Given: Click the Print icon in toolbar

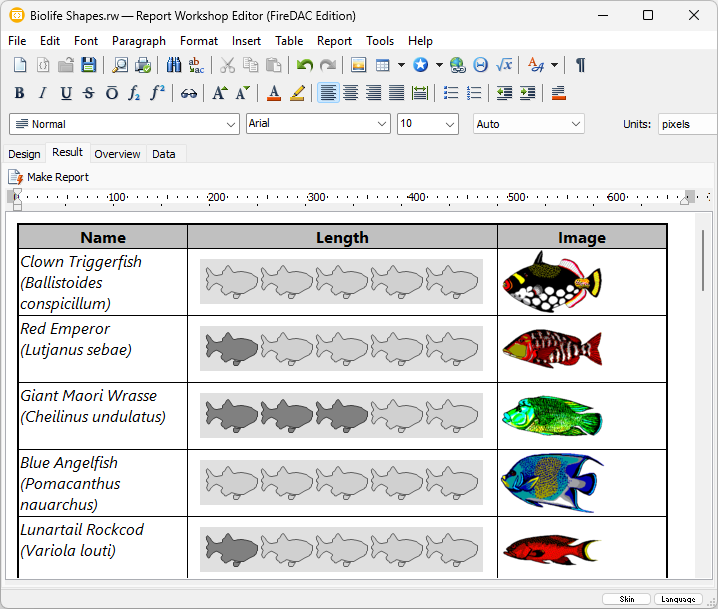Looking at the screenshot, I should click(143, 65).
